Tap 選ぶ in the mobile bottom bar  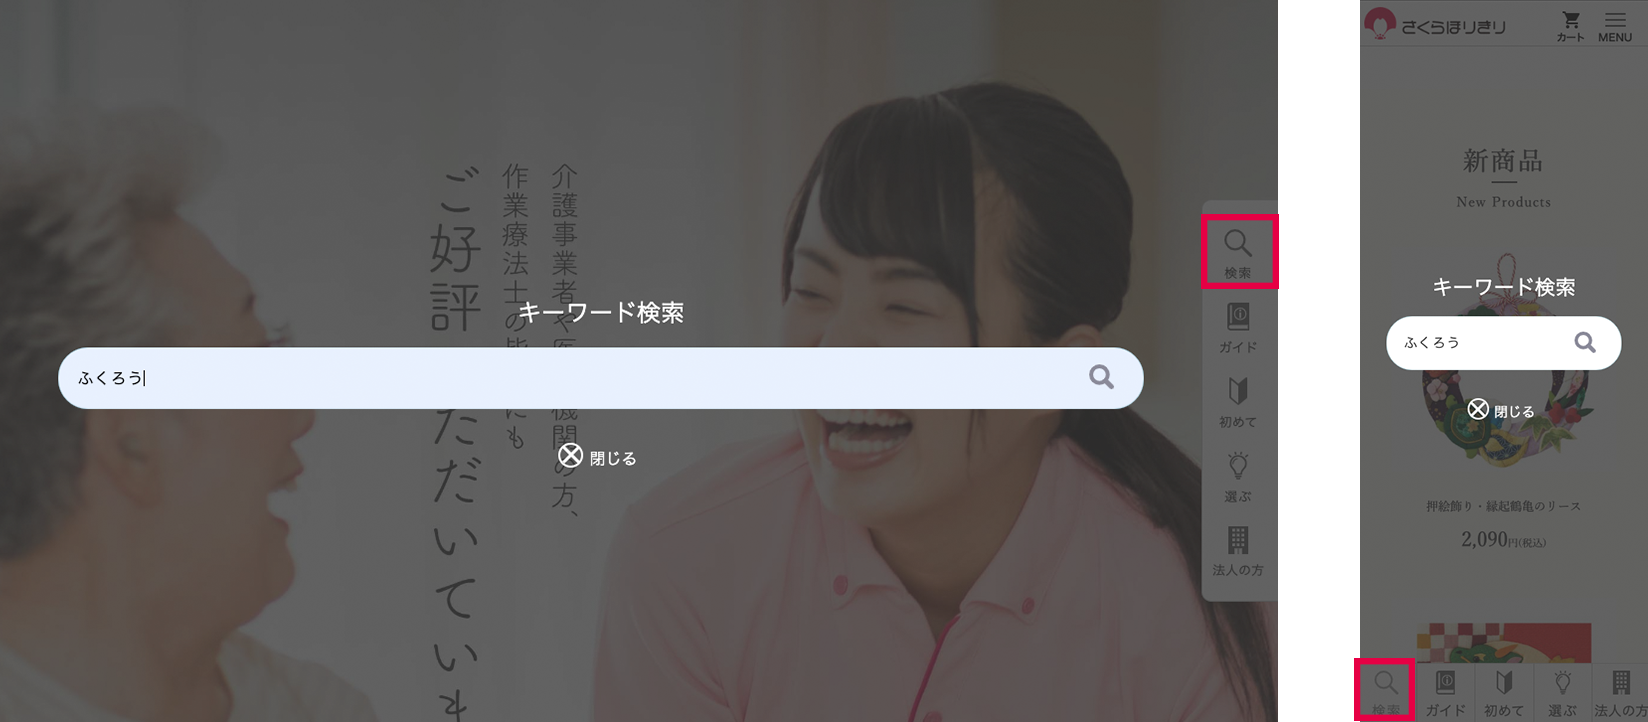pos(1562,692)
